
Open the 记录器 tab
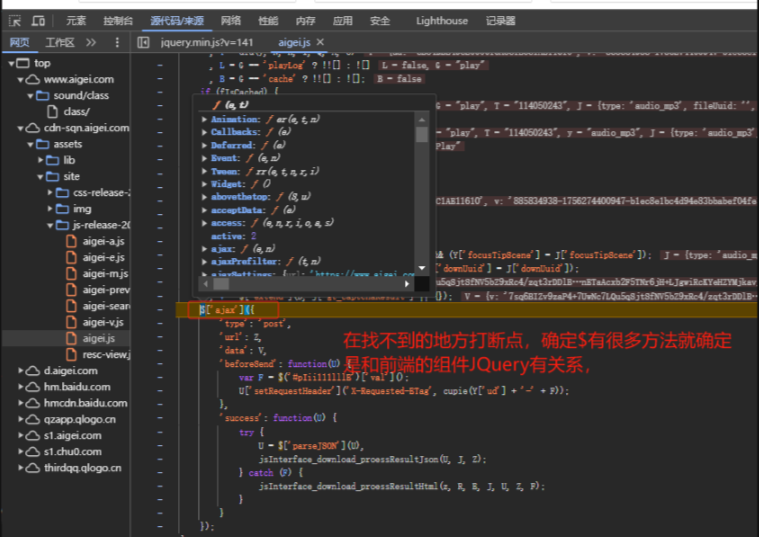pyautogui.click(x=501, y=21)
